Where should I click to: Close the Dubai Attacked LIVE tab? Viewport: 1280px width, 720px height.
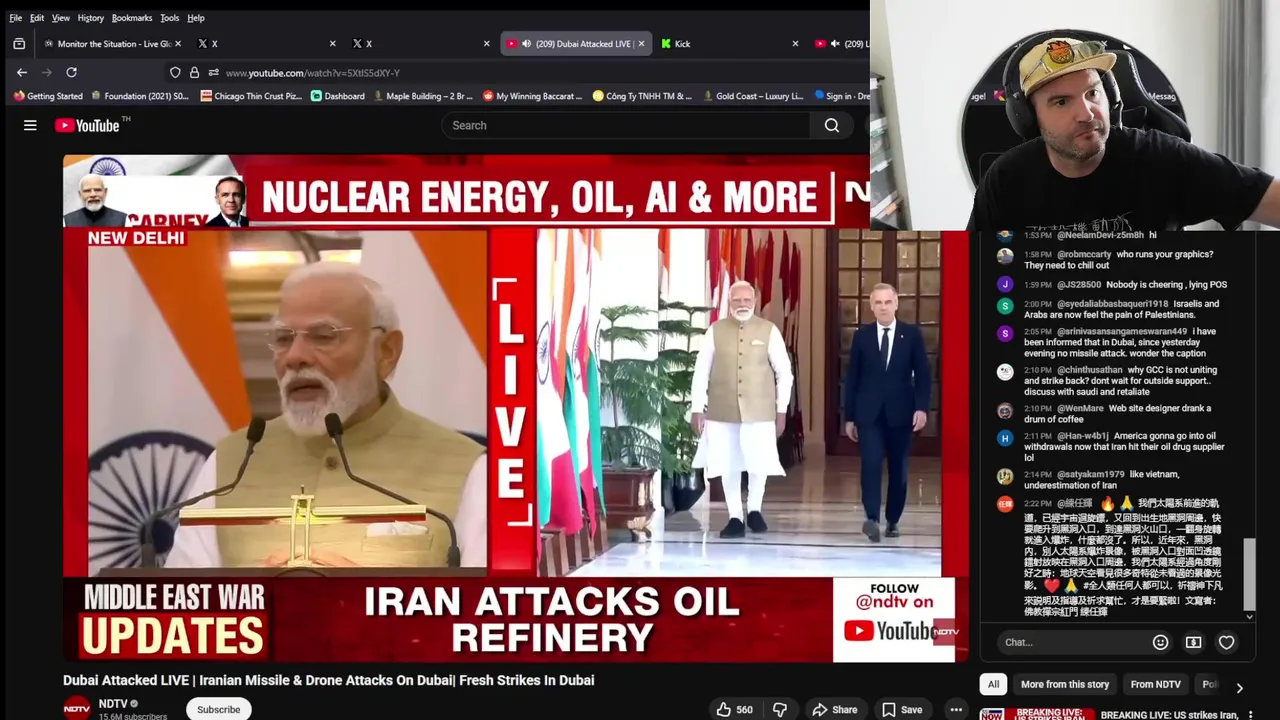tap(641, 44)
